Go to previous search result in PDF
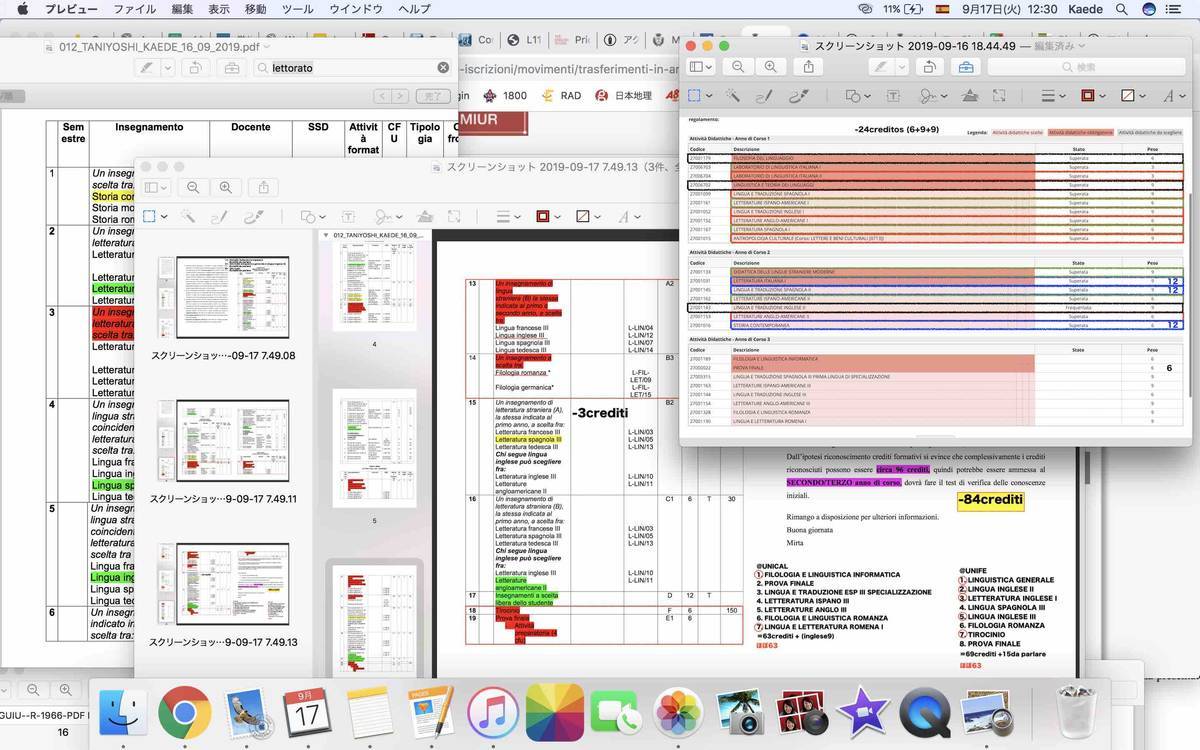Screen dimensions: 1200x750 (382, 96)
